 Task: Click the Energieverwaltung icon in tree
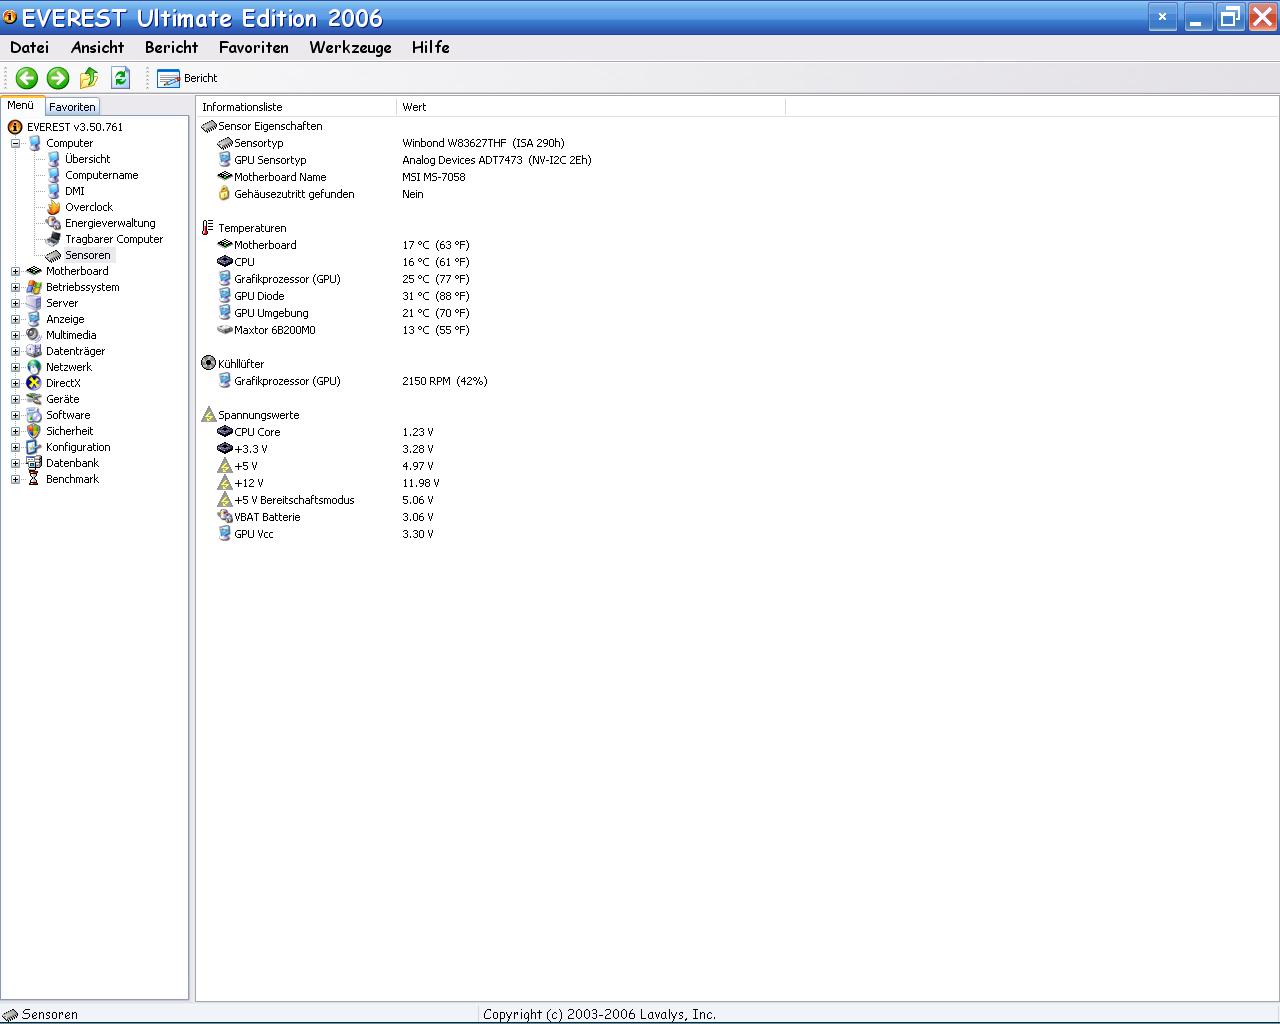pyautogui.click(x=53, y=223)
